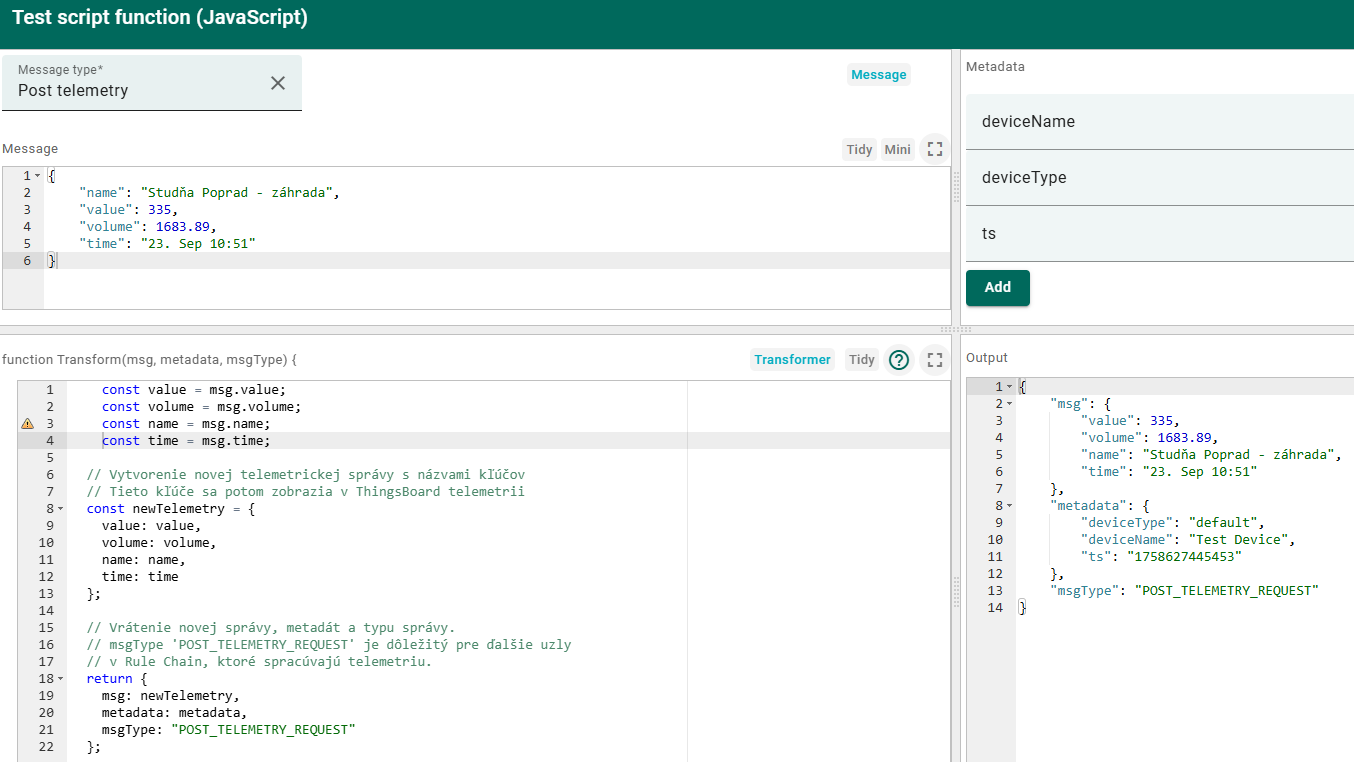Select the Message label chip

coord(878,75)
